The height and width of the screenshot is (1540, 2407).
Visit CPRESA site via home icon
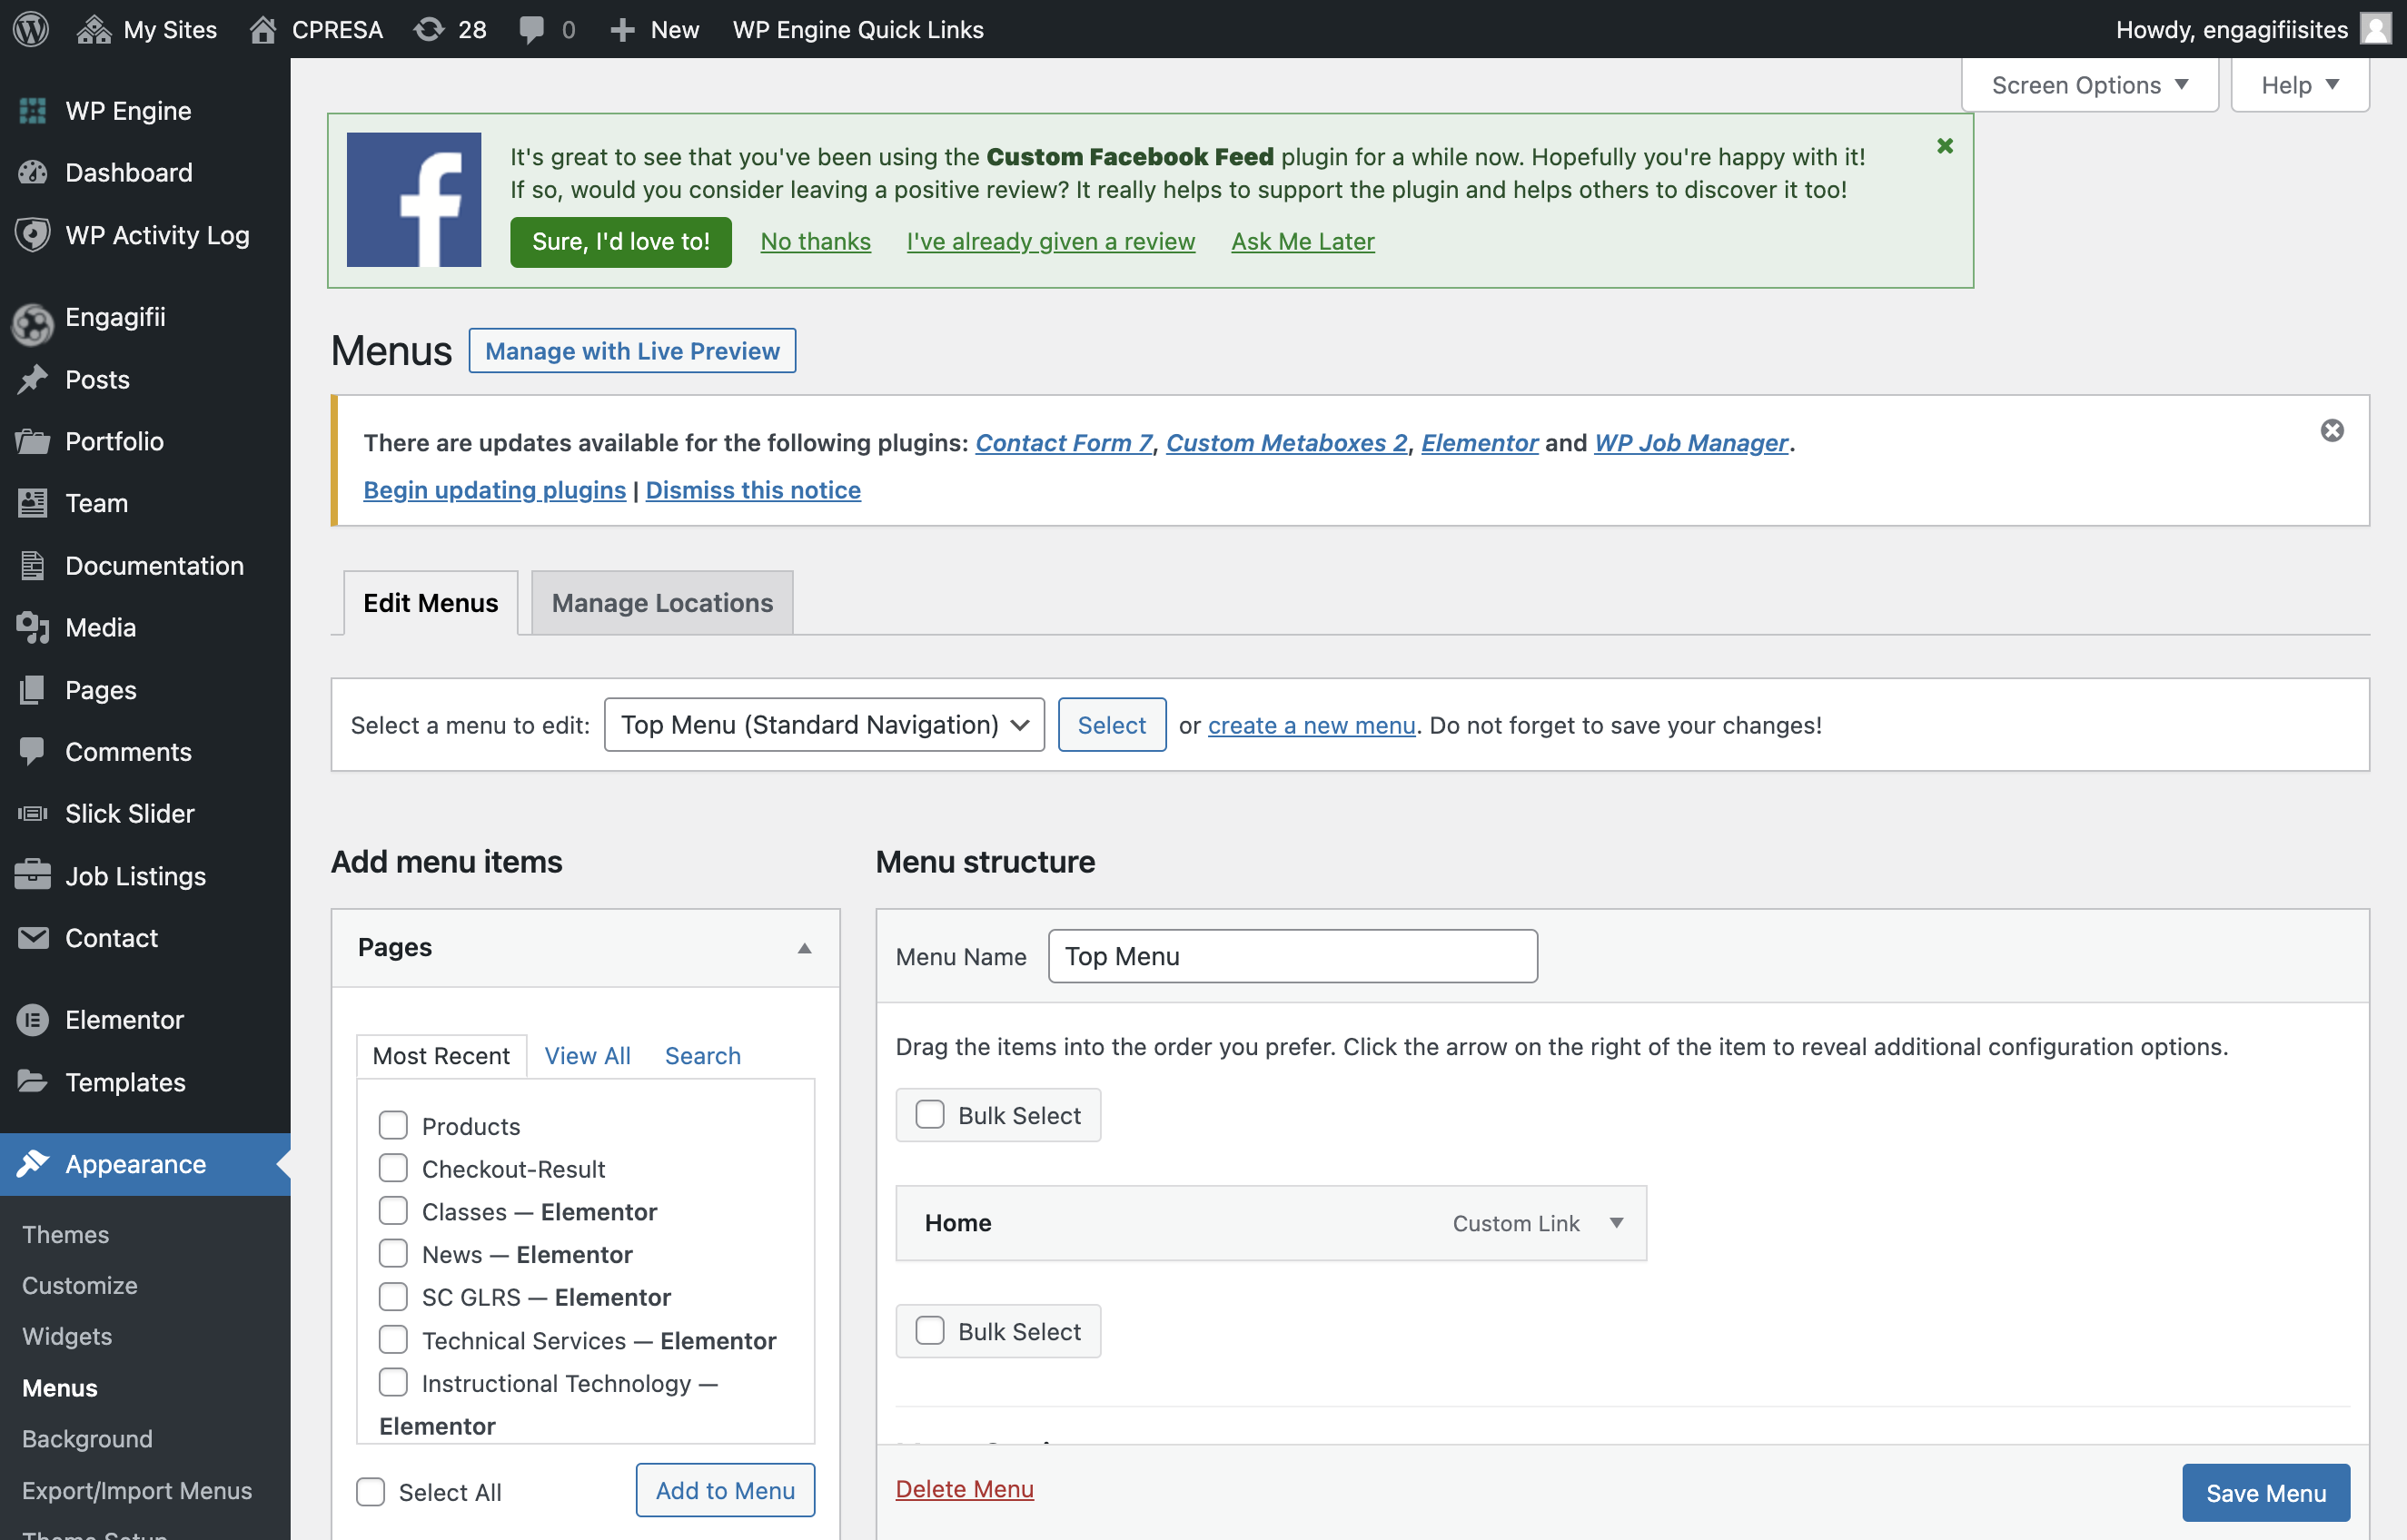click(x=263, y=29)
